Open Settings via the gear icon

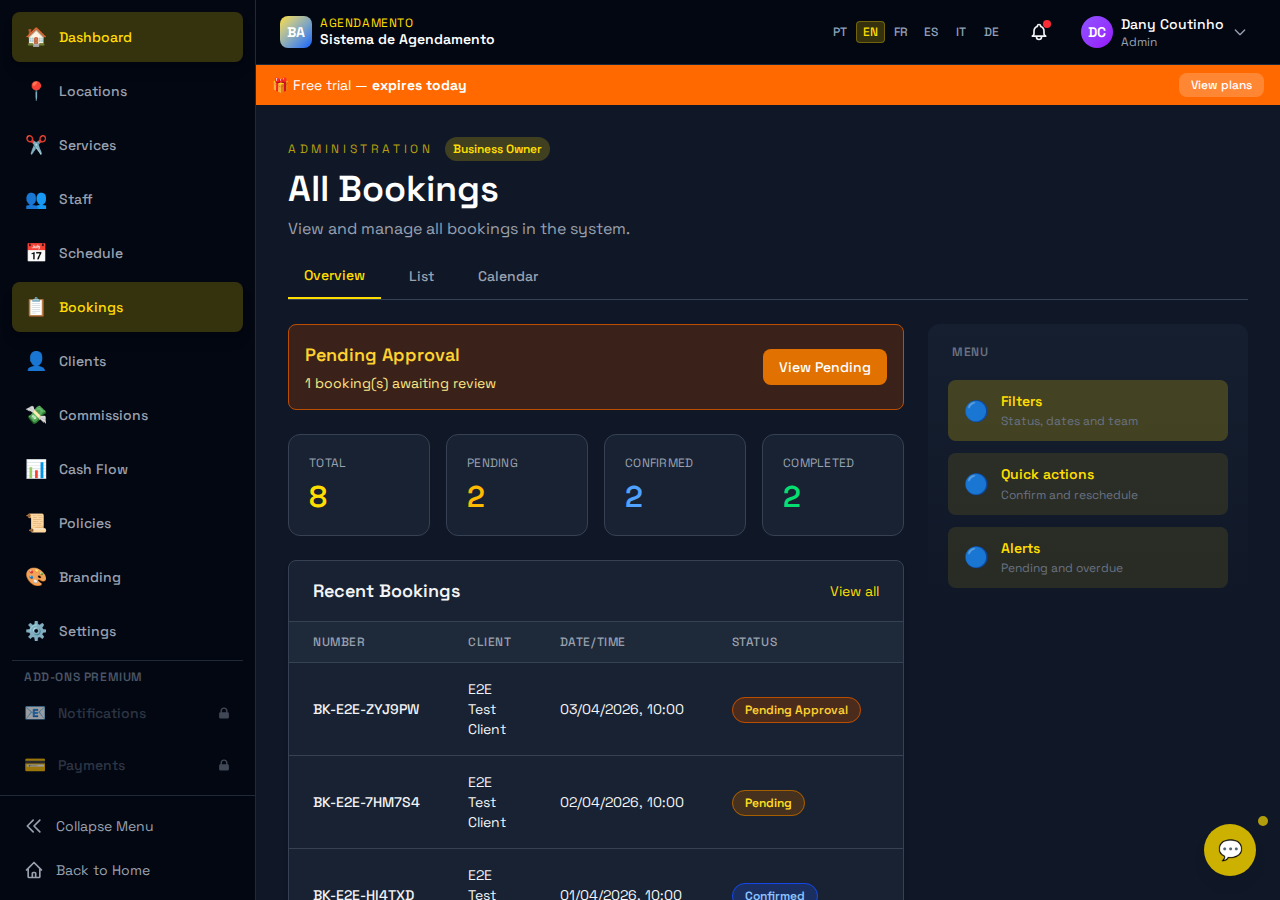pyautogui.click(x=36, y=631)
